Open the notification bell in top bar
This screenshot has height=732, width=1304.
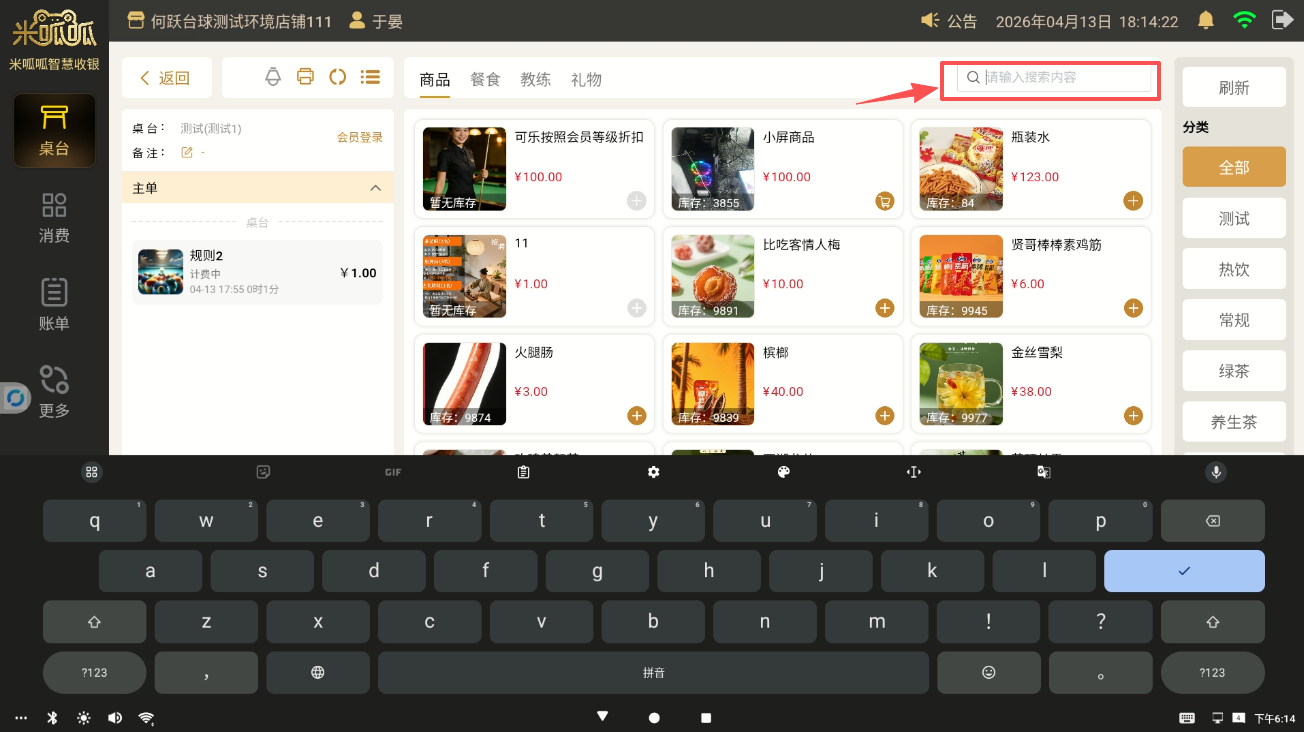coord(1206,20)
